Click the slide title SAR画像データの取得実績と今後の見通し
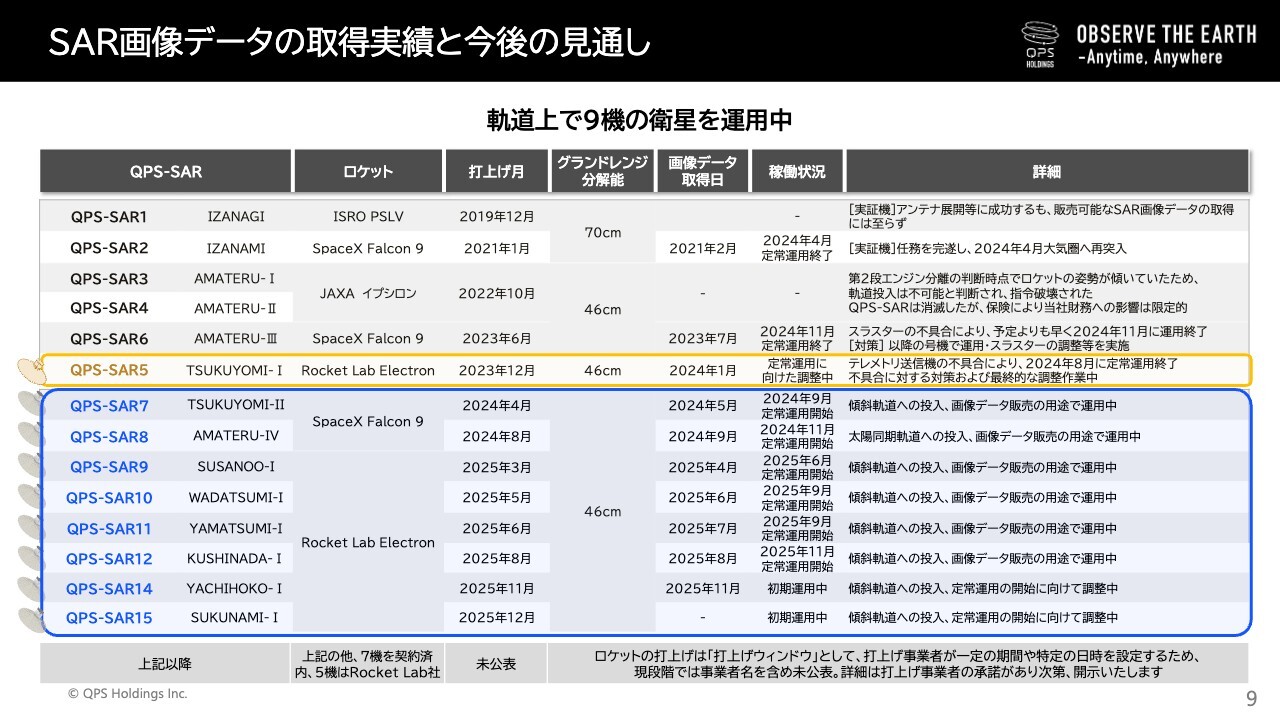The height and width of the screenshot is (720, 1280). pyautogui.click(x=349, y=42)
